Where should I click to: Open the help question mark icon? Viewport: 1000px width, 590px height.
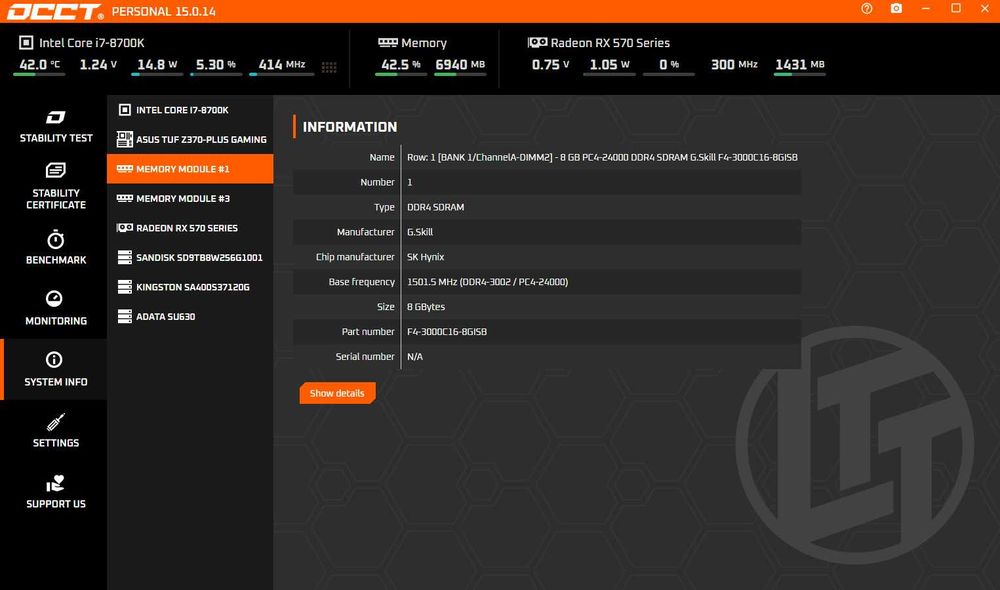click(x=867, y=8)
